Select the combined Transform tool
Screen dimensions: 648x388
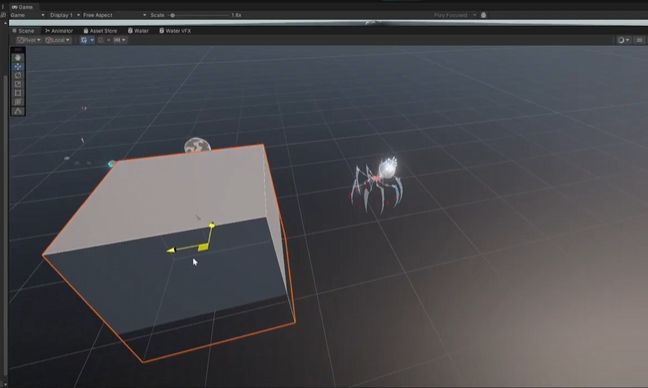18,102
